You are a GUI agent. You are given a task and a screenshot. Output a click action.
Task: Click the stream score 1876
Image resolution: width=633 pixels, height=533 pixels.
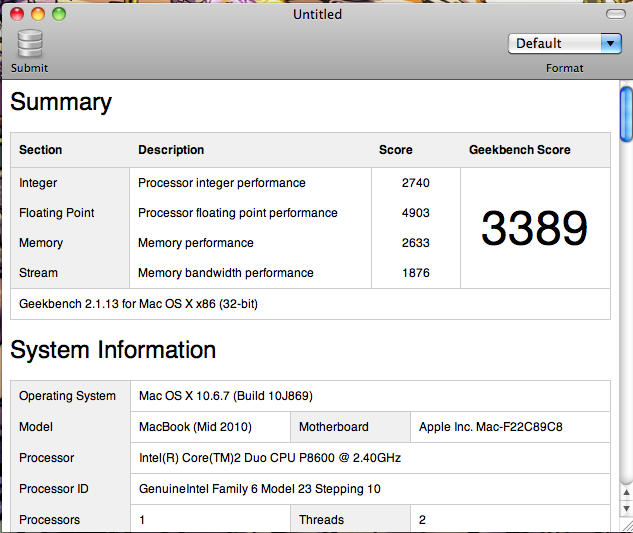416,273
